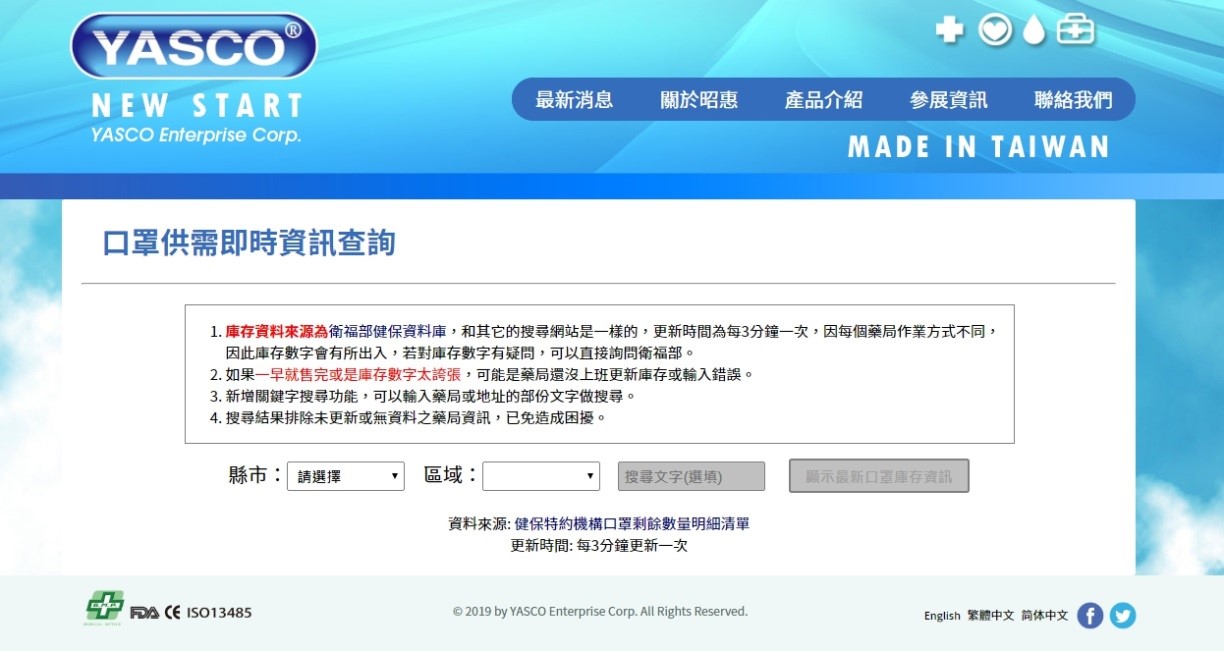This screenshot has height=651, width=1224.
Task: Click the FDA CE ISO13485 badge
Action: pos(191,612)
